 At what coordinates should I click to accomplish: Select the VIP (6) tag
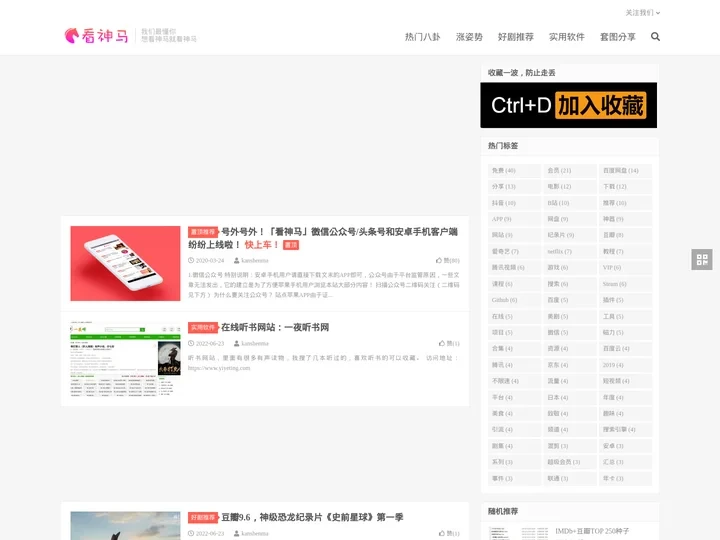[x=625, y=268]
